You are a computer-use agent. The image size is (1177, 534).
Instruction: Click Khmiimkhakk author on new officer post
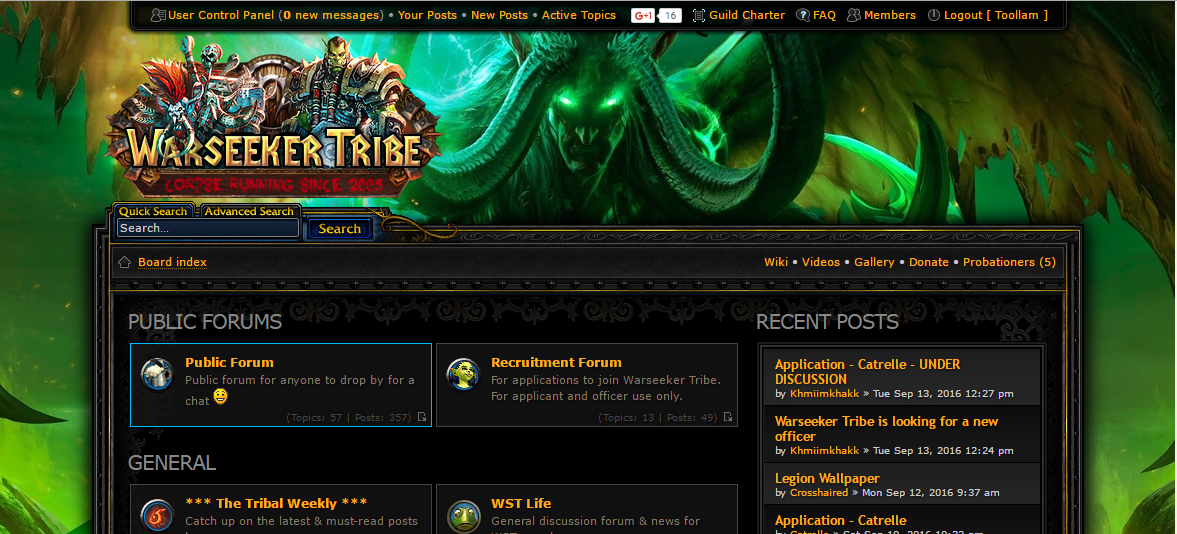click(x=824, y=451)
